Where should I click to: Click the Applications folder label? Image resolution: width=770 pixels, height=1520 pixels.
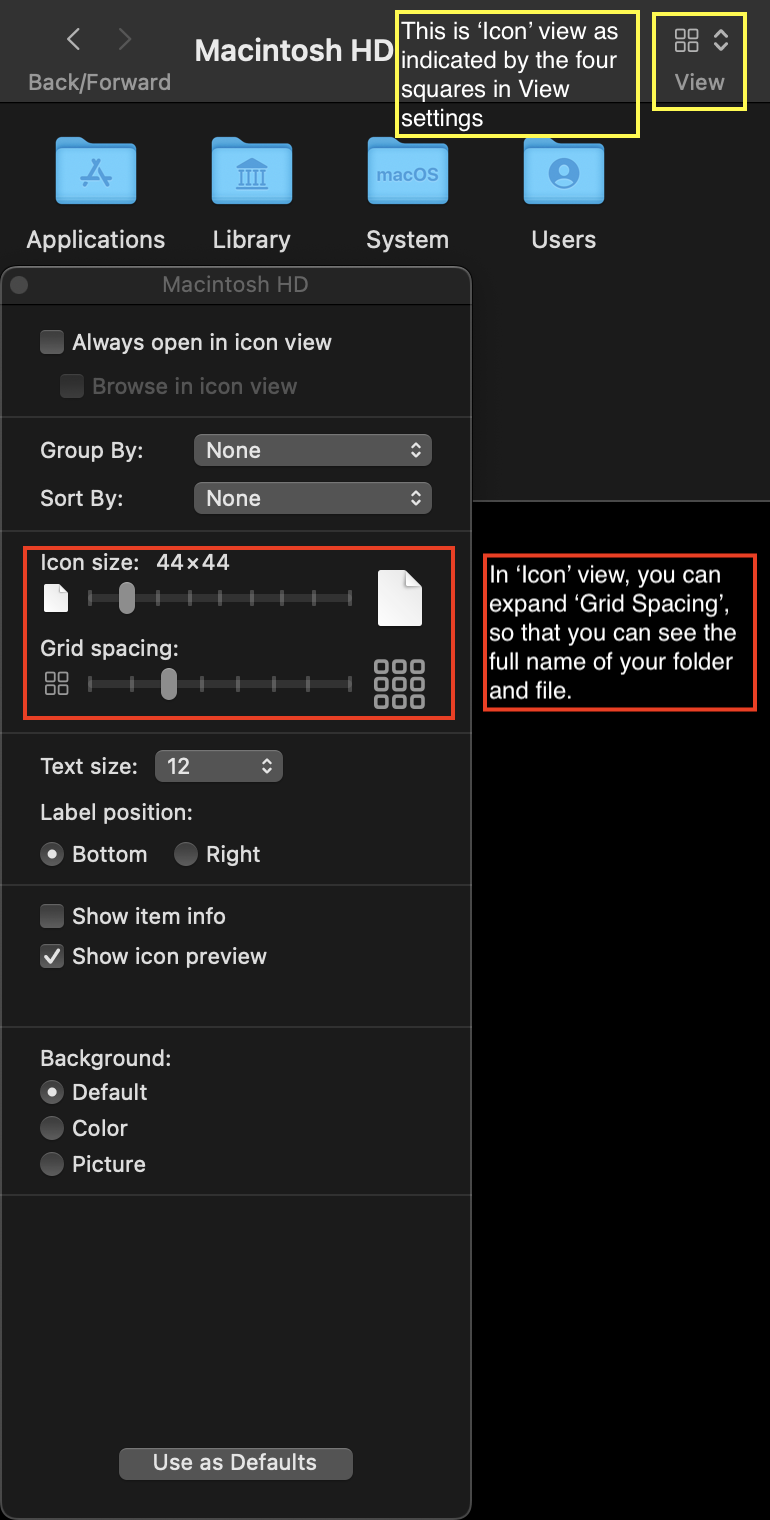[x=96, y=240]
